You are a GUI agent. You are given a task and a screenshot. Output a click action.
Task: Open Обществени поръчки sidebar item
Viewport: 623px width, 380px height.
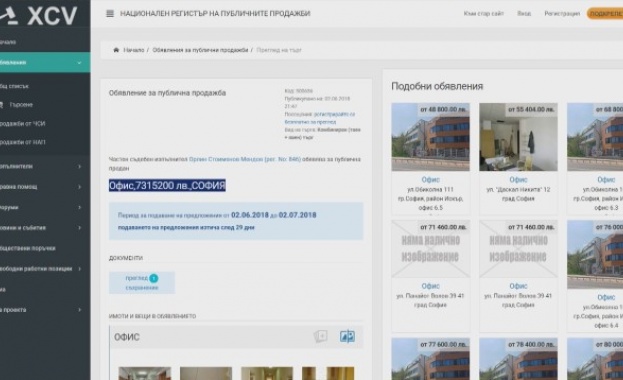[28, 248]
